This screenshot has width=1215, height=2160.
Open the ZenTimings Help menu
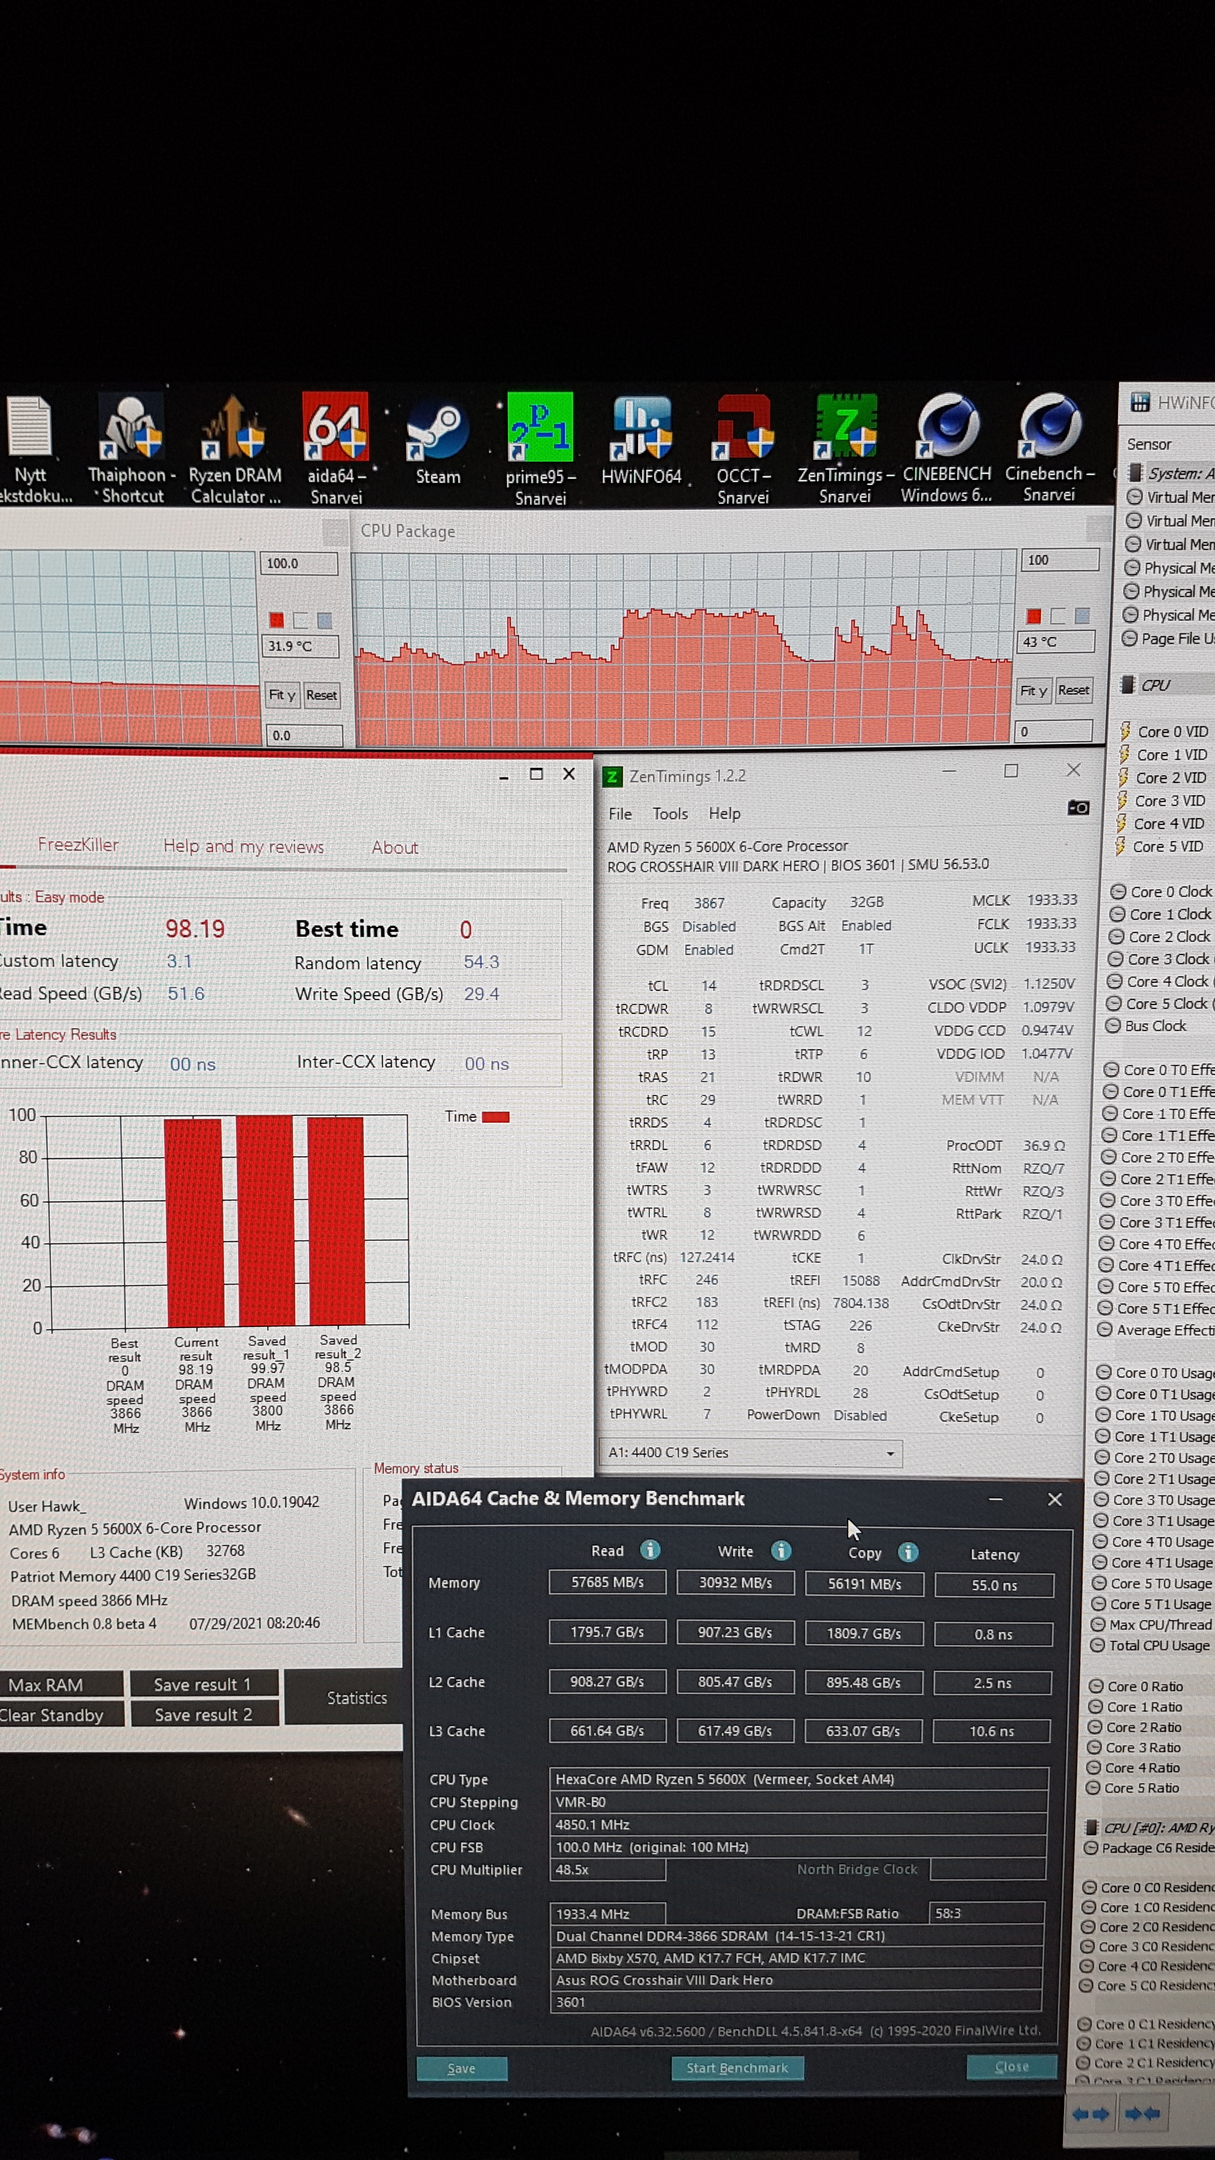coord(724,814)
